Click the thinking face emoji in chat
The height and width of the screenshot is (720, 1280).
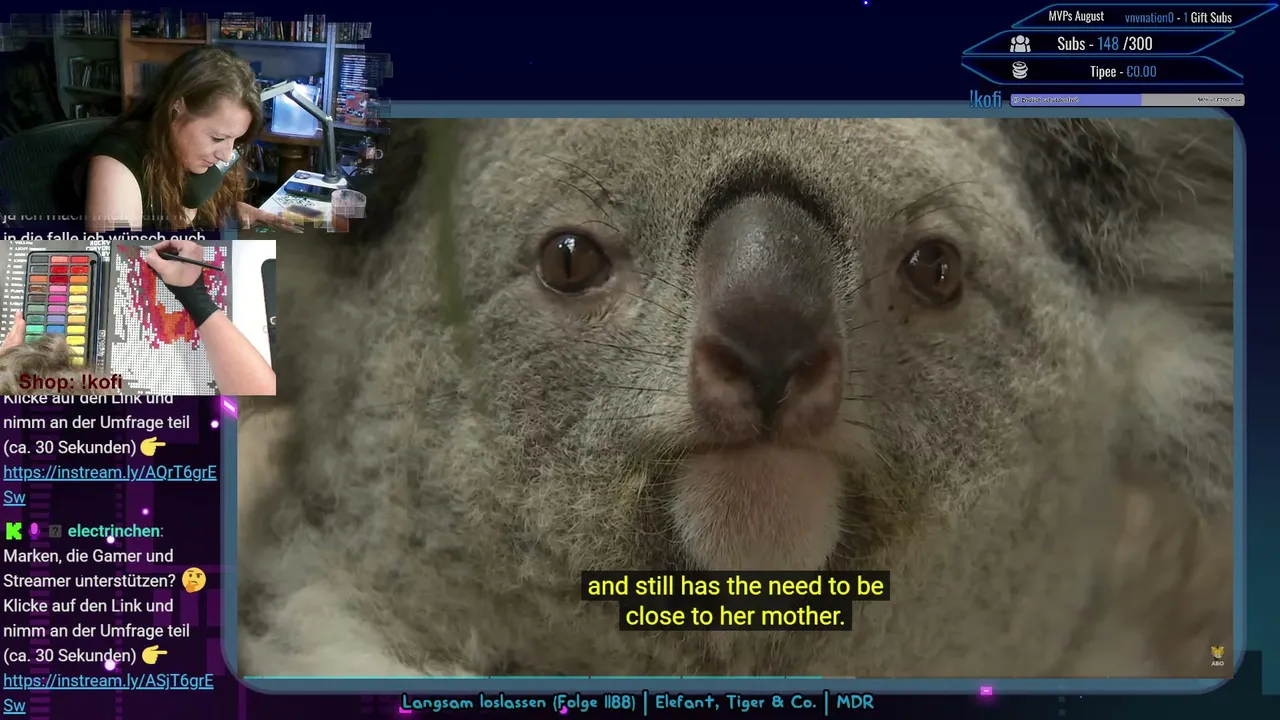(x=193, y=580)
